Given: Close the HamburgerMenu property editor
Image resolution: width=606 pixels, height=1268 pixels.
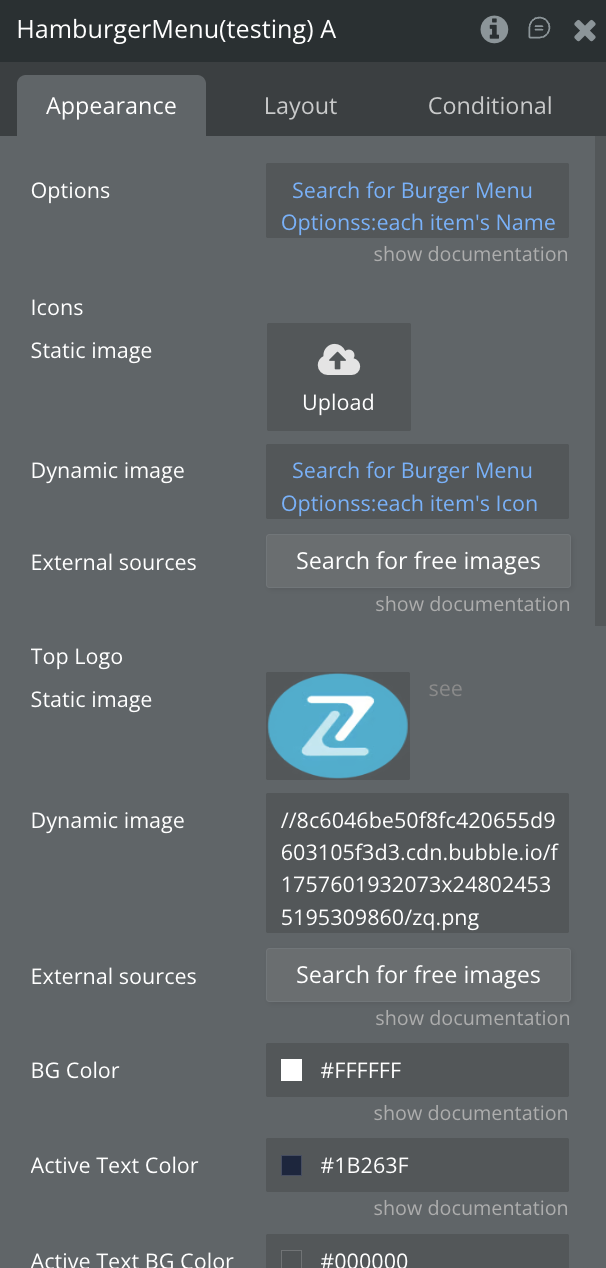Looking at the screenshot, I should click(x=585, y=30).
